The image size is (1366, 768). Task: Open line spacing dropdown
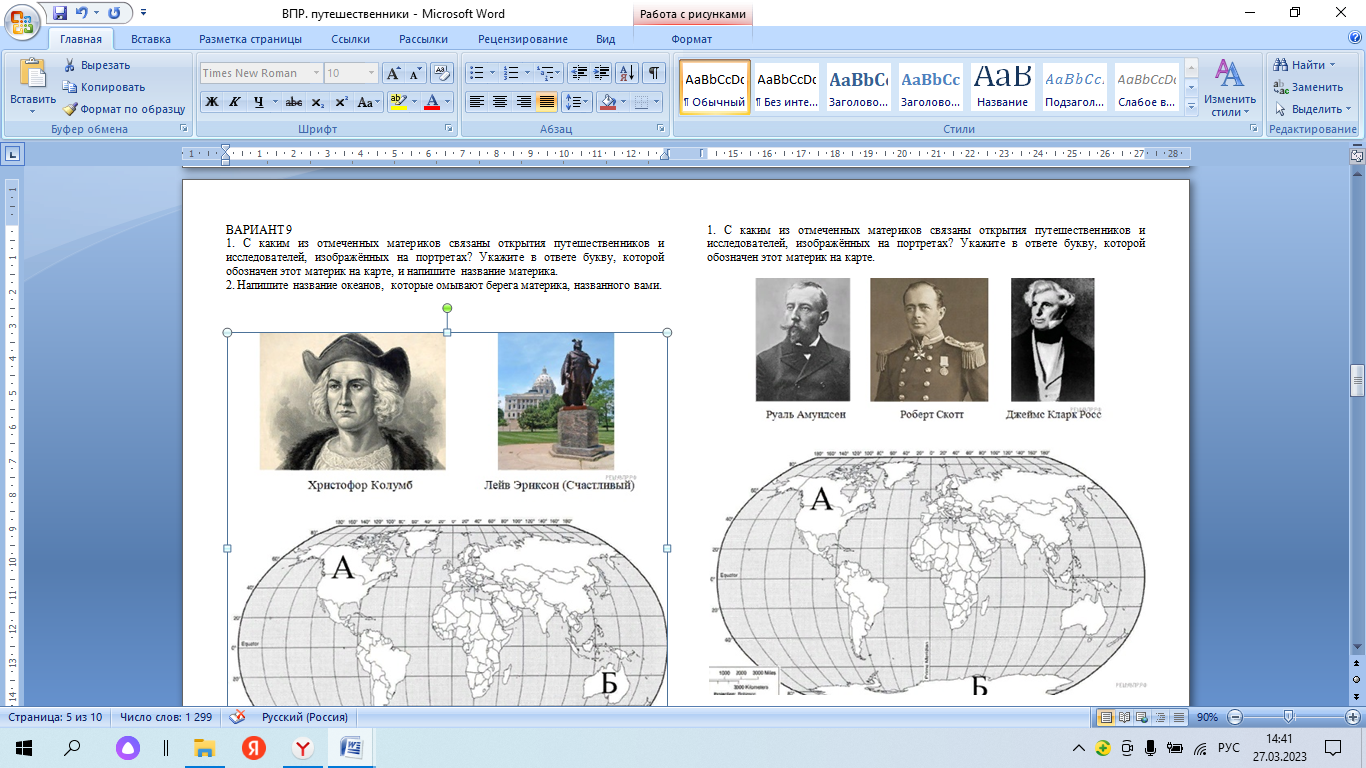(x=577, y=102)
